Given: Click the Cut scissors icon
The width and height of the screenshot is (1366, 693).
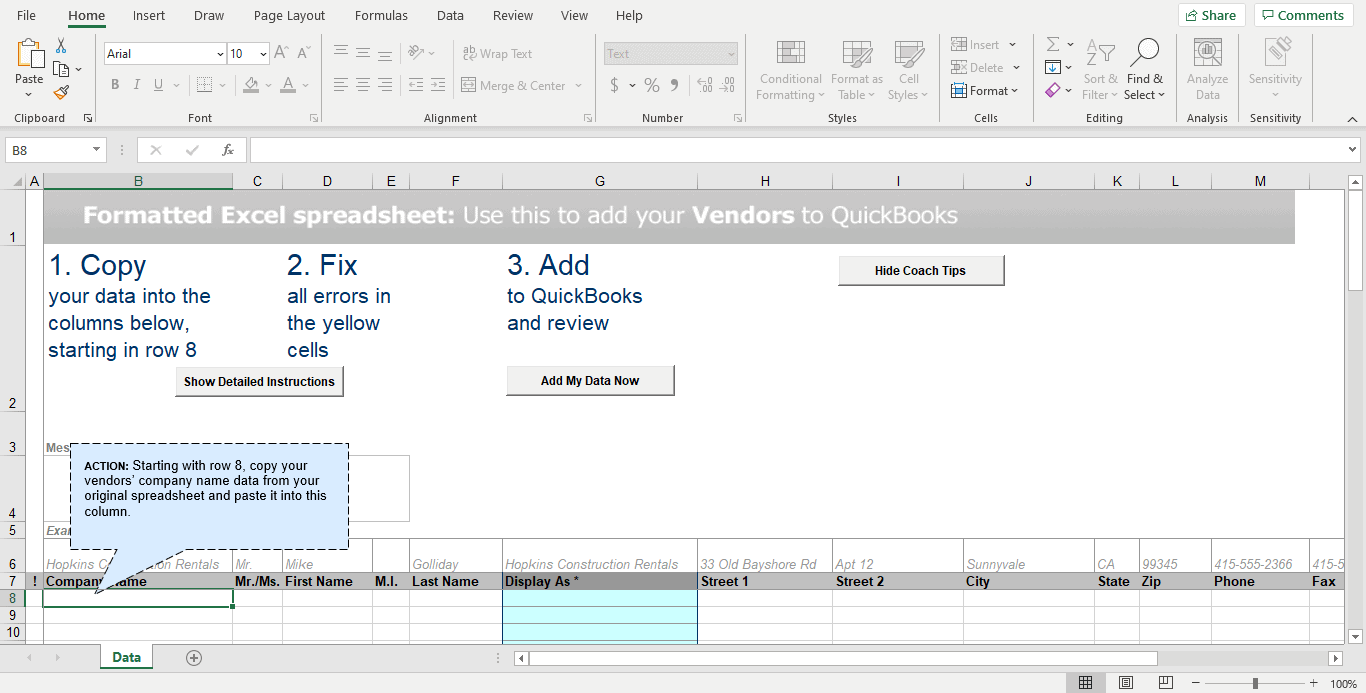Looking at the screenshot, I should (61, 46).
